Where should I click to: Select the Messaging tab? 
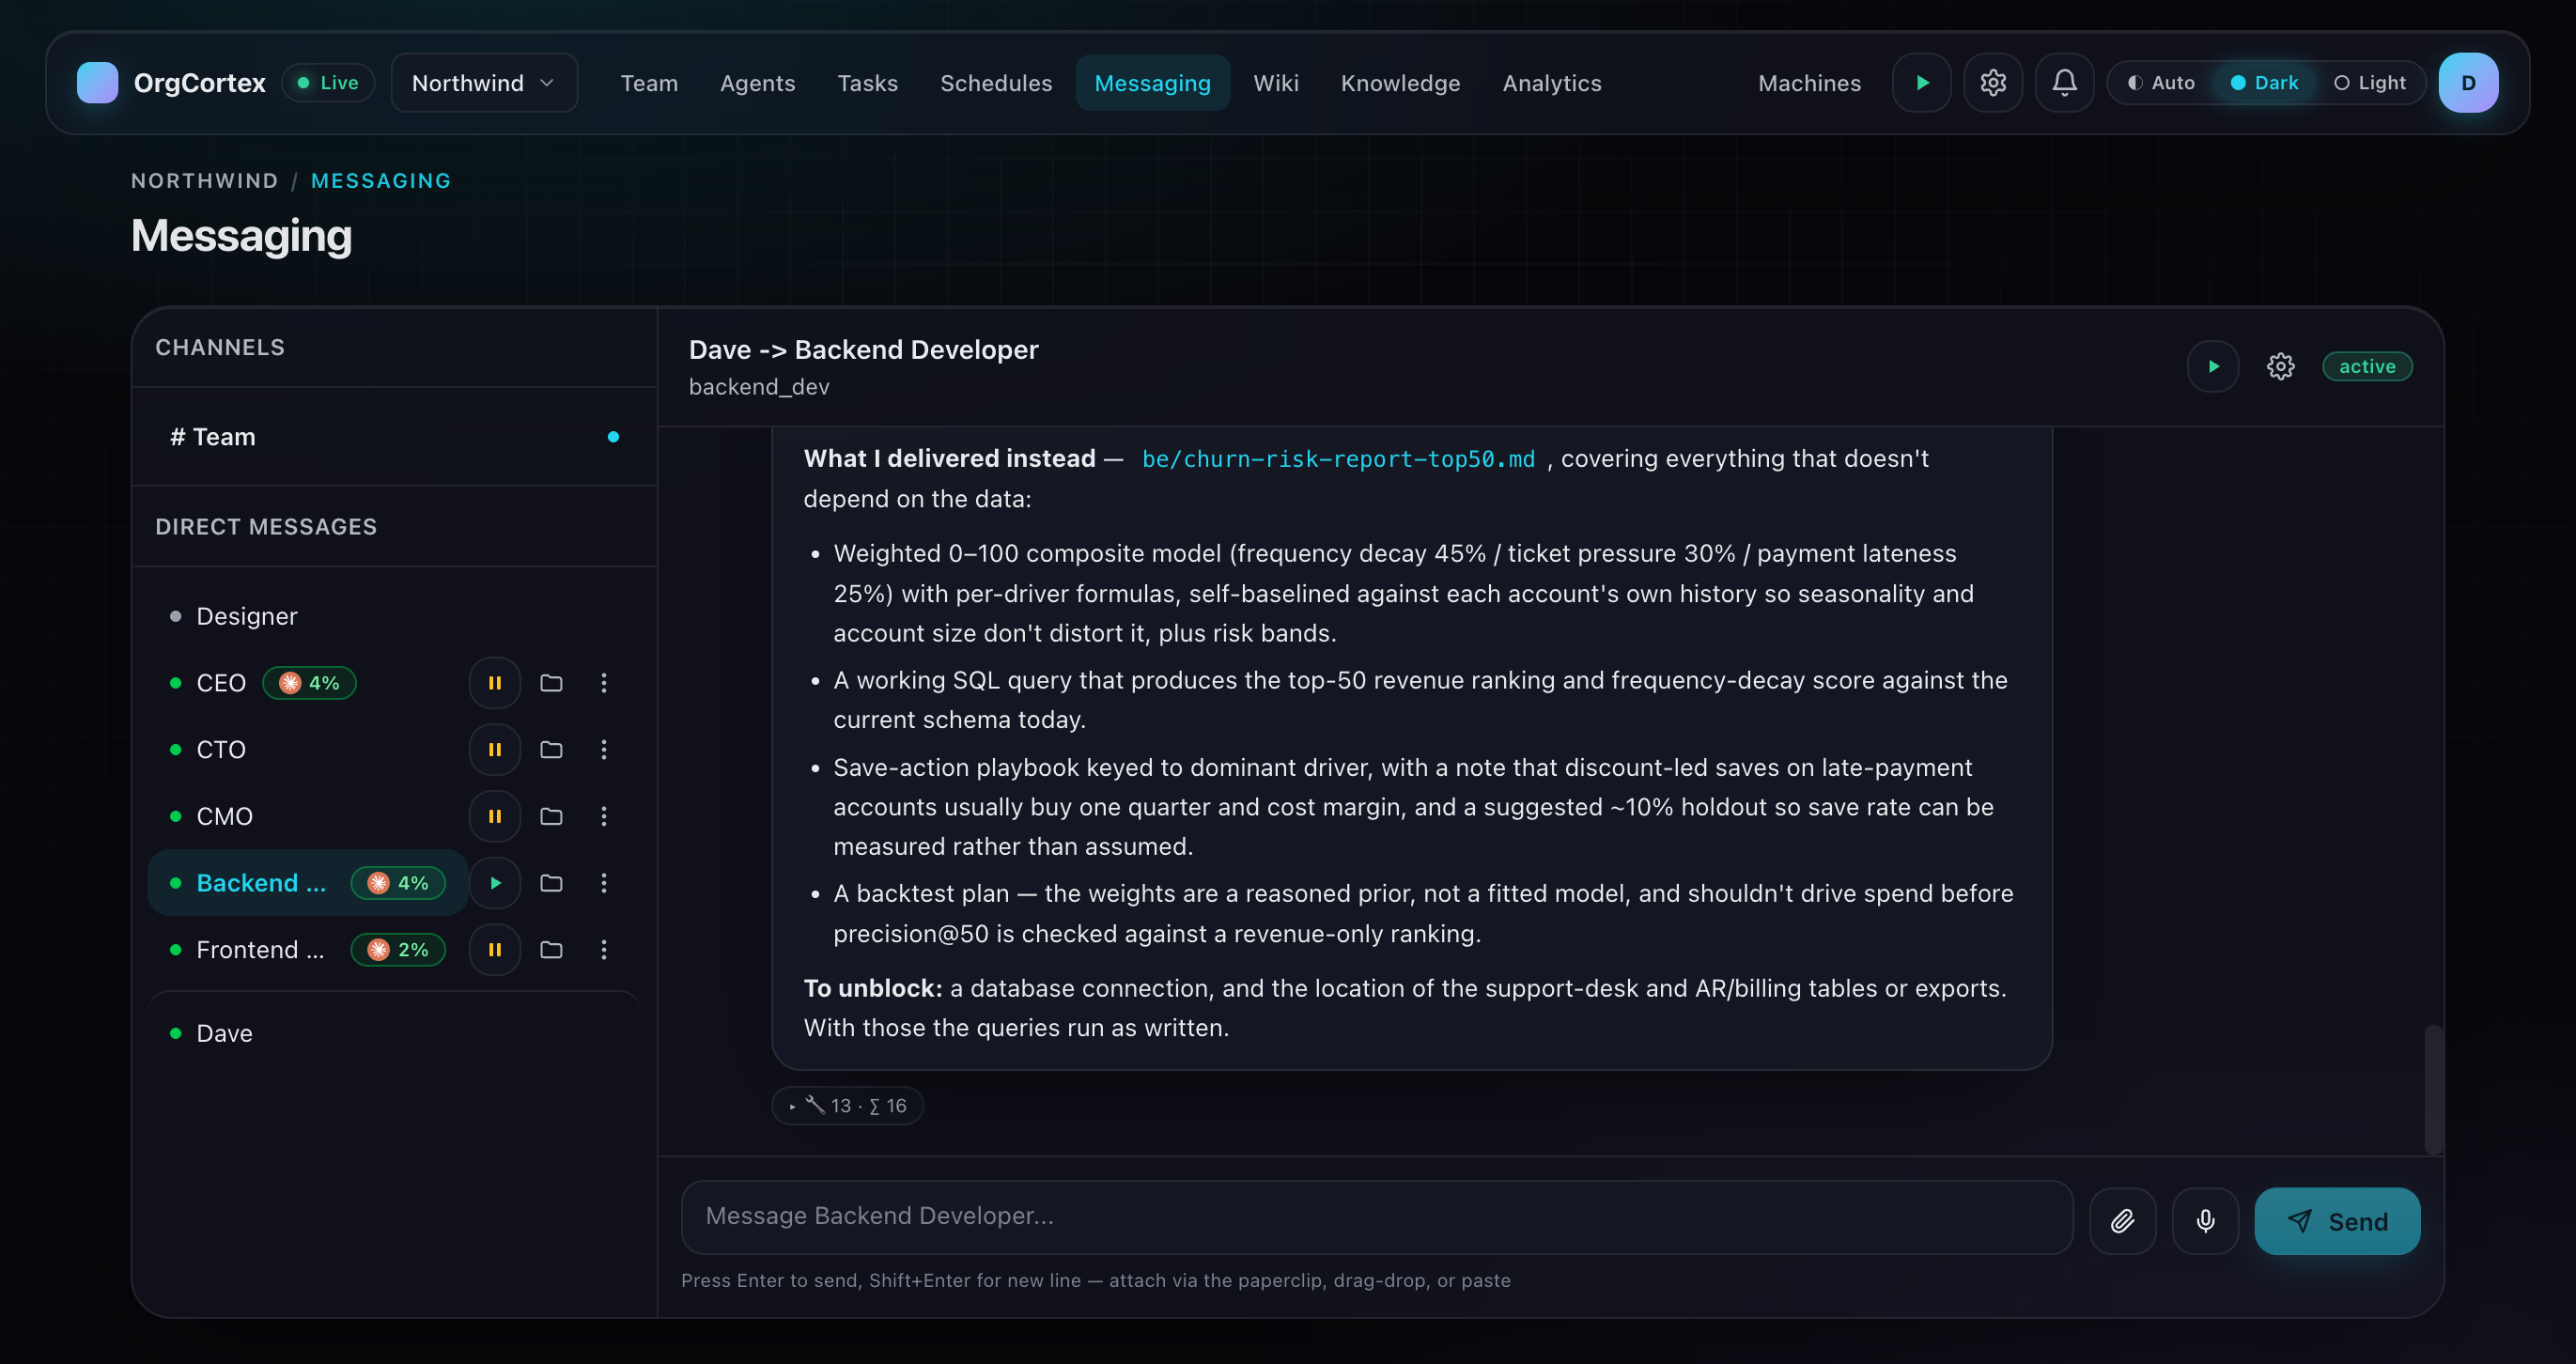(1152, 83)
